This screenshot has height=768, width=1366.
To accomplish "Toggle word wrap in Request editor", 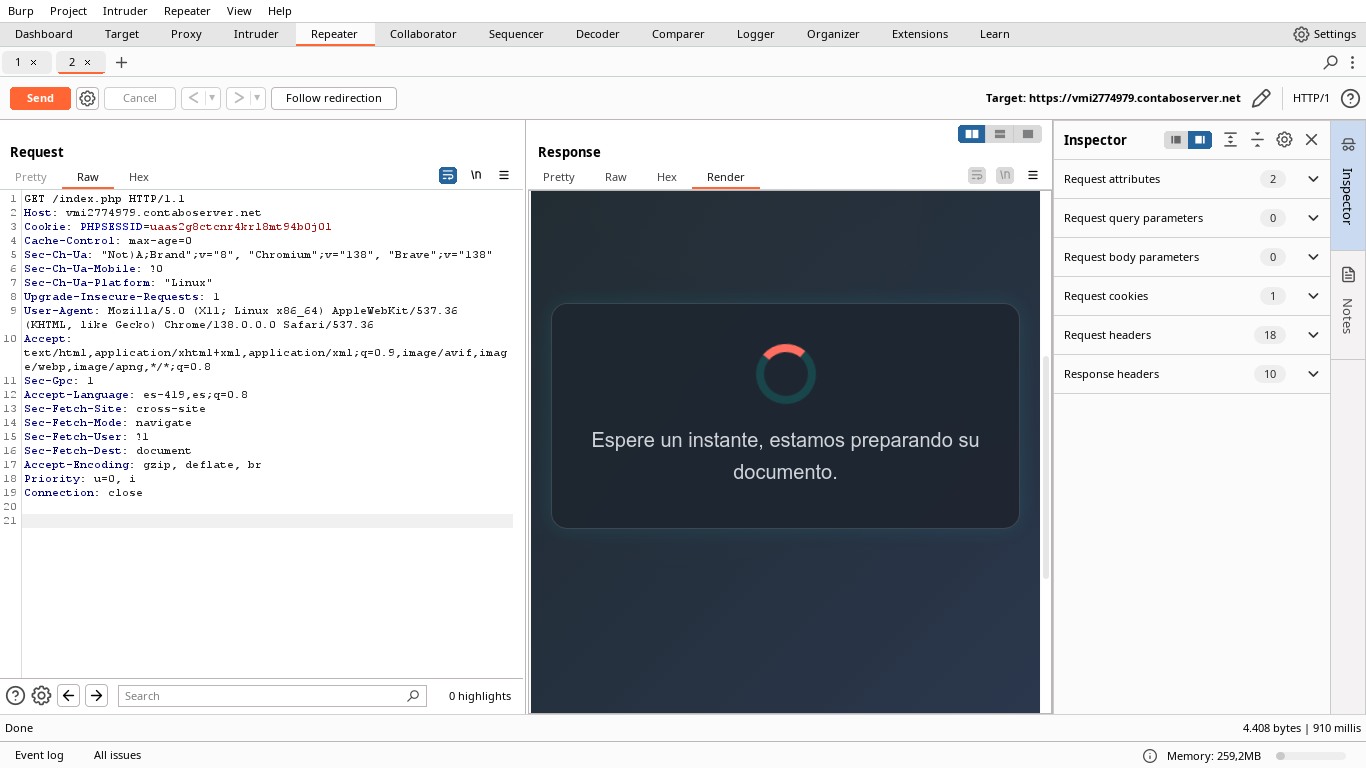I will point(448,175).
